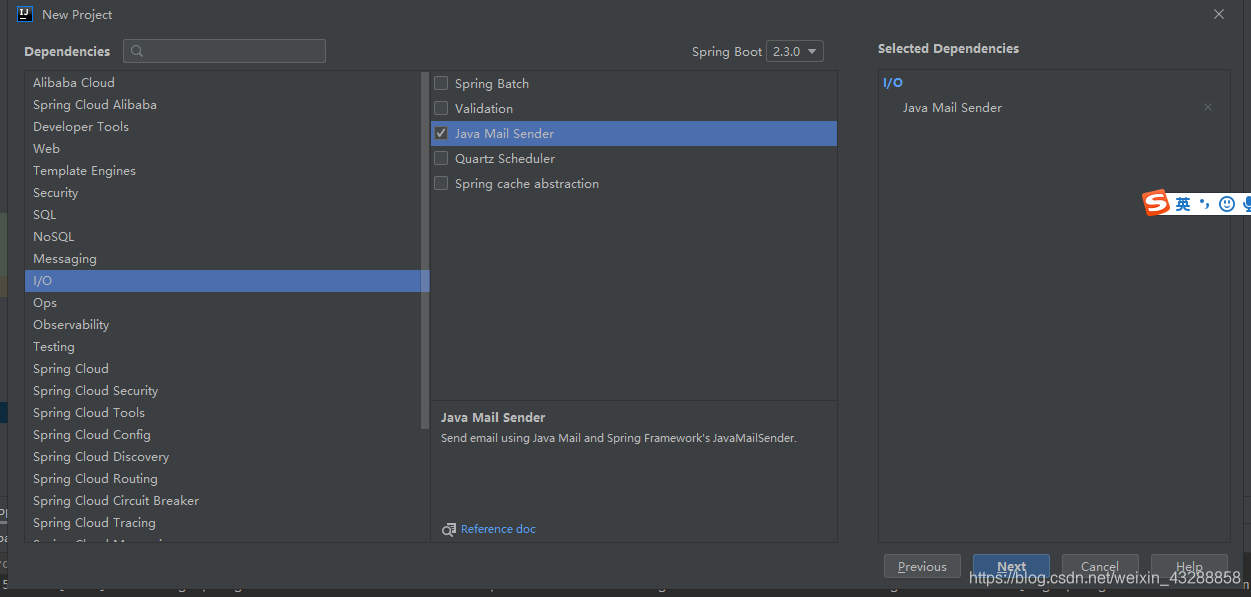Select the Observability category

coord(226,324)
